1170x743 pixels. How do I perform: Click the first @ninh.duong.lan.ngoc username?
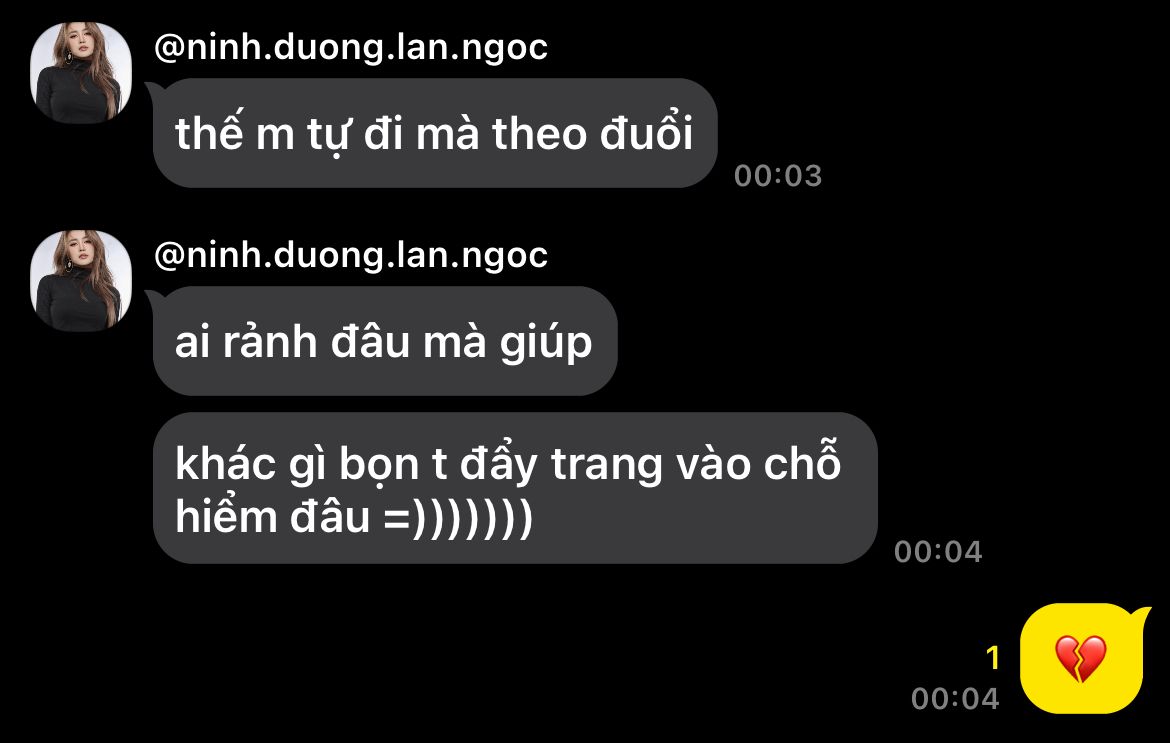tap(351, 47)
